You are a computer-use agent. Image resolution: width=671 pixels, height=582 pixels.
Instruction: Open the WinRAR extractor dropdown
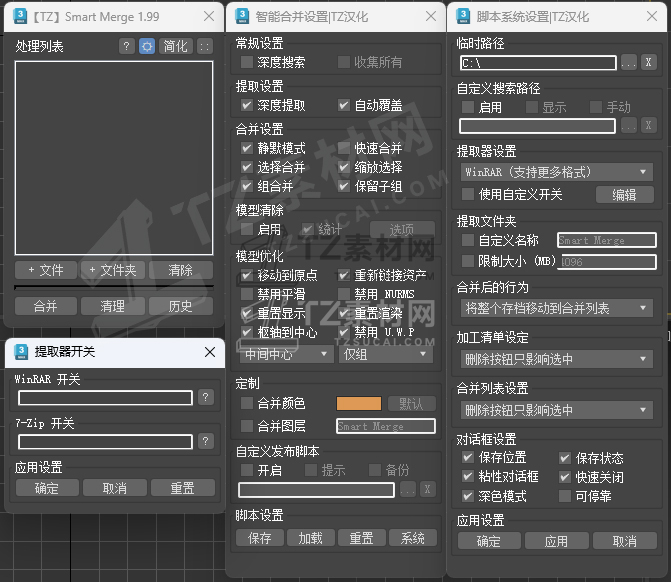pyautogui.click(x=557, y=172)
